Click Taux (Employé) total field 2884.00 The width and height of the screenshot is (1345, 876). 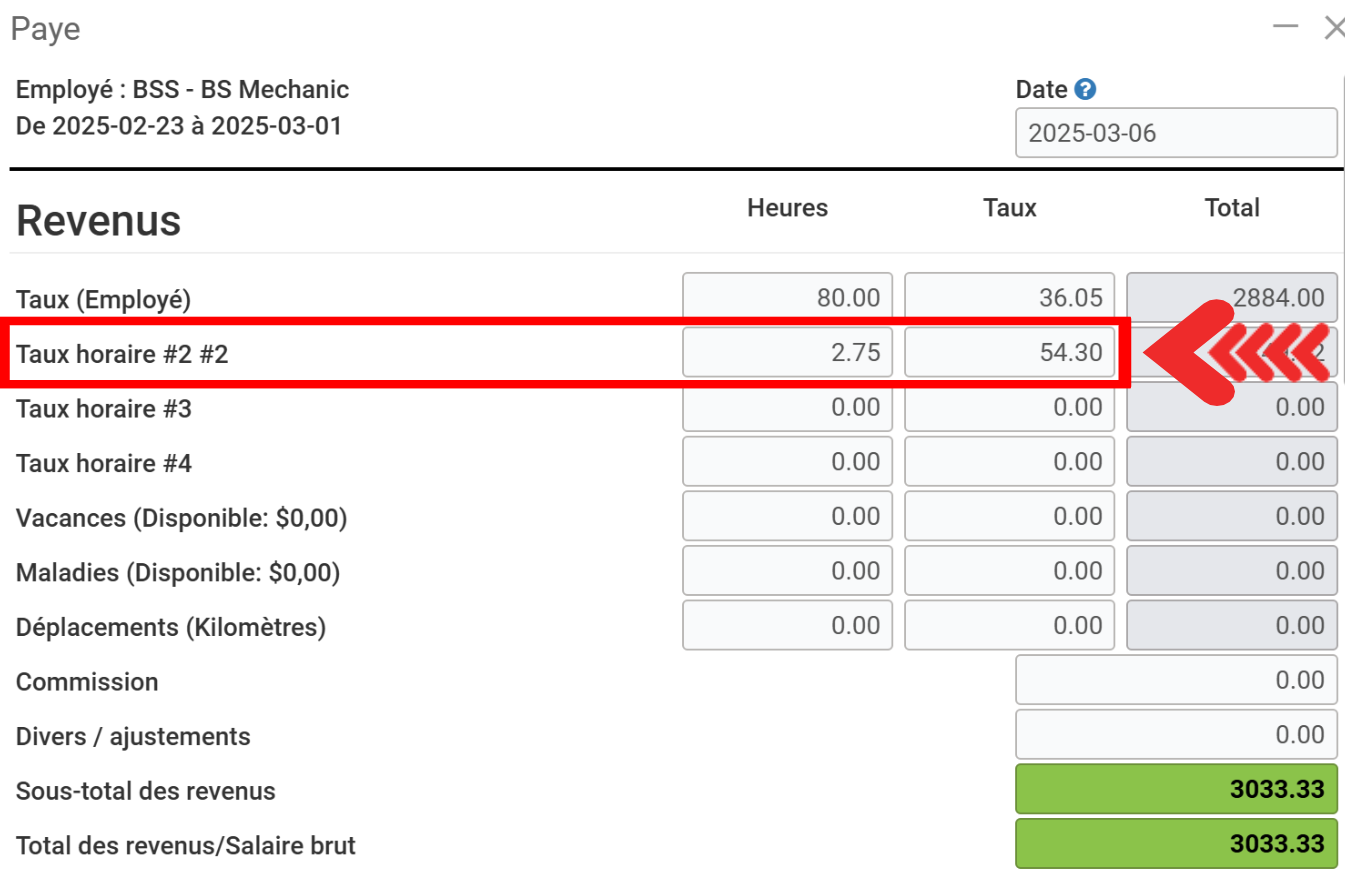(x=1231, y=298)
